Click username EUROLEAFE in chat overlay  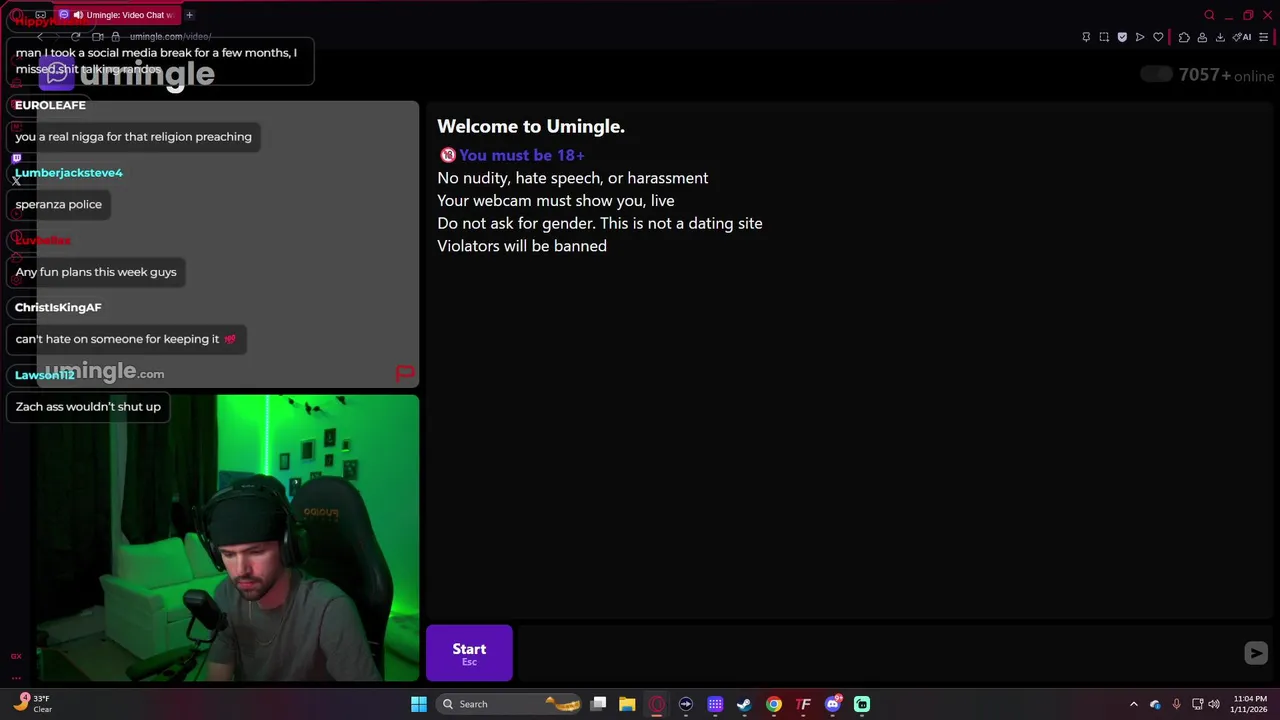click(x=50, y=105)
